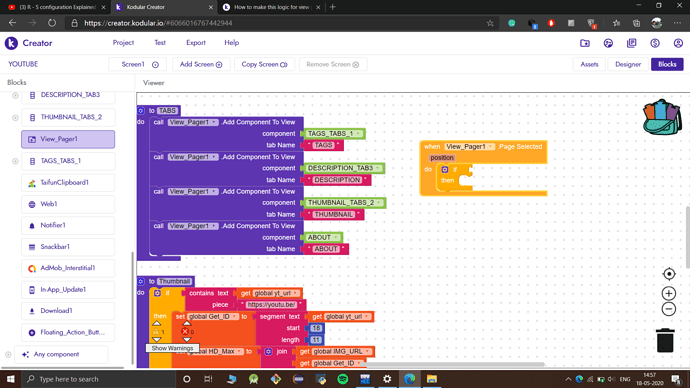Open Test menu
The height and width of the screenshot is (388, 690).
point(160,43)
